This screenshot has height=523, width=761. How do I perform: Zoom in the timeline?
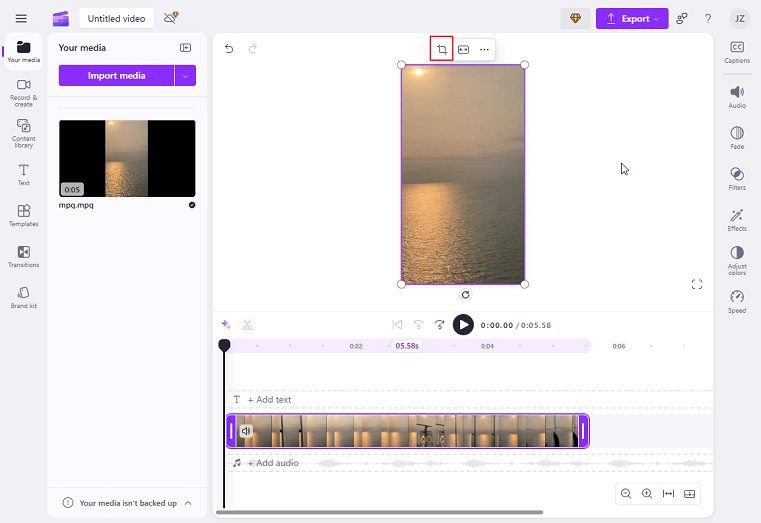click(x=647, y=494)
